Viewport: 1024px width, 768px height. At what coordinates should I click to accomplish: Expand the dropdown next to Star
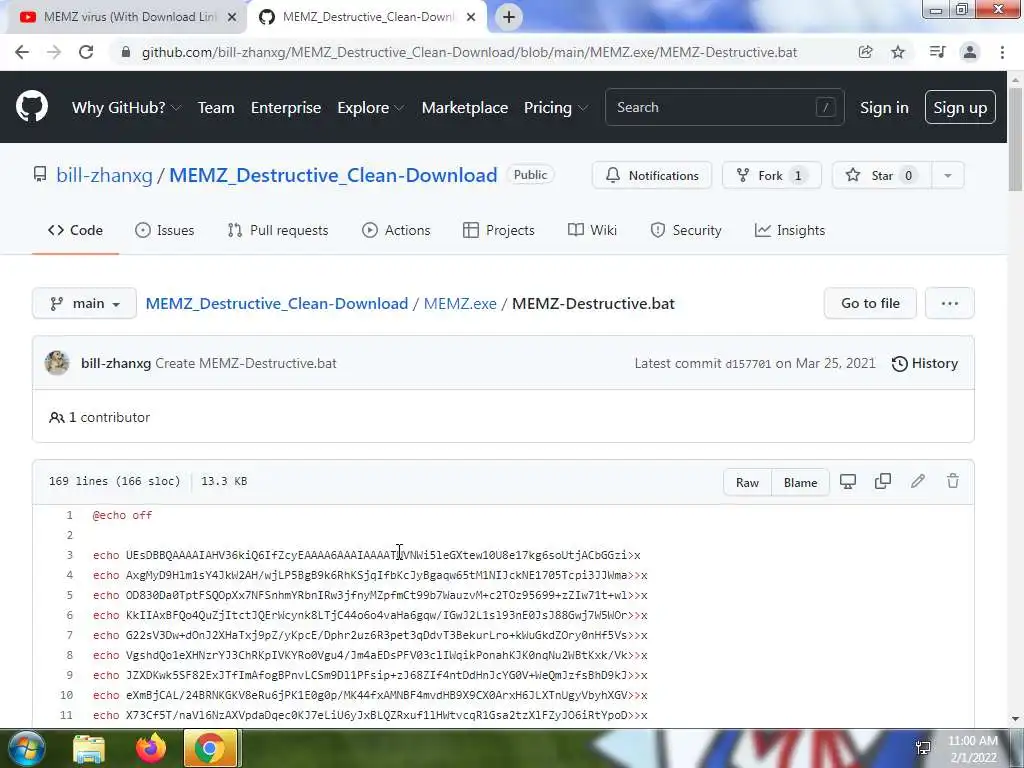click(948, 175)
